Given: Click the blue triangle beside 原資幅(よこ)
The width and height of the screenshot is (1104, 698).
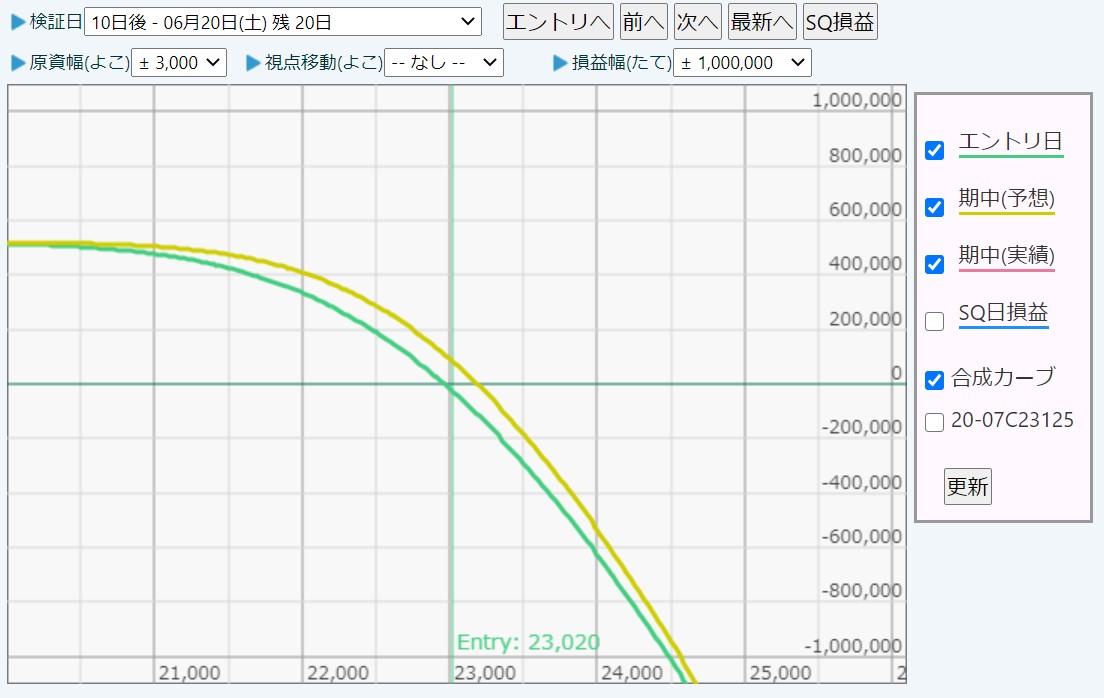Looking at the screenshot, I should [x=18, y=63].
